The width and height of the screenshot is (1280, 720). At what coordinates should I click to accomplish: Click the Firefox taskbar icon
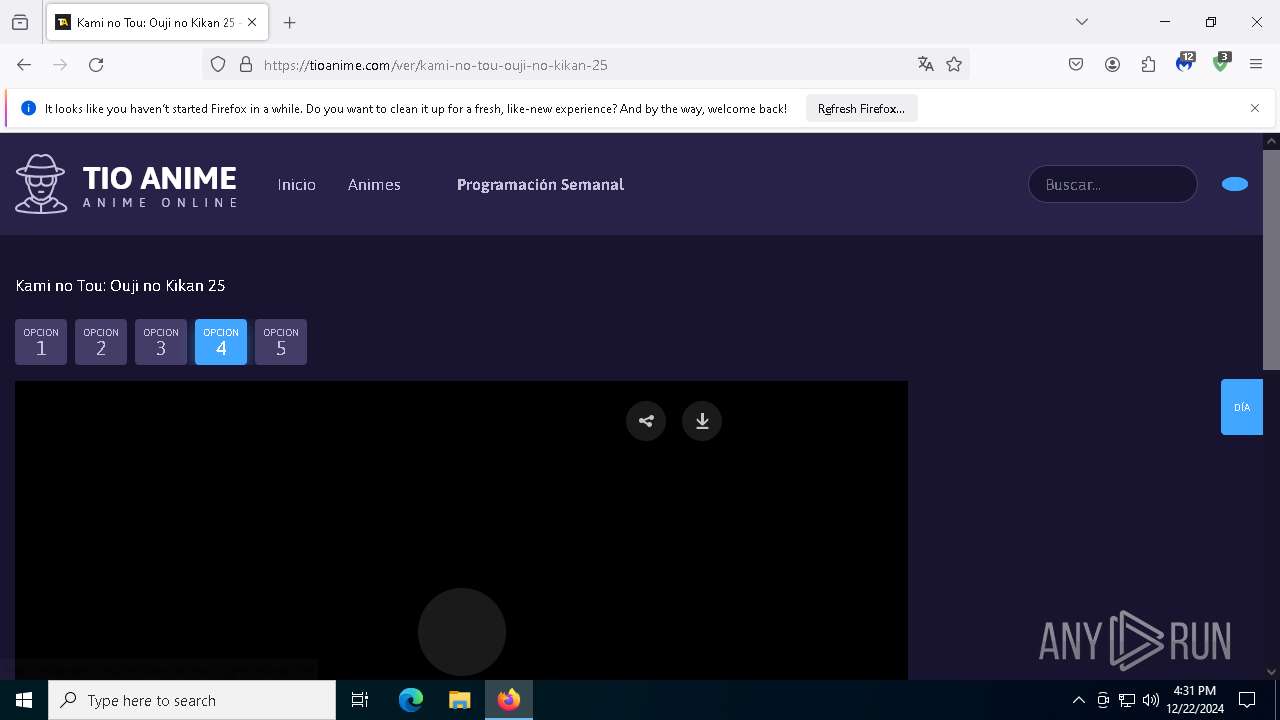(508, 700)
